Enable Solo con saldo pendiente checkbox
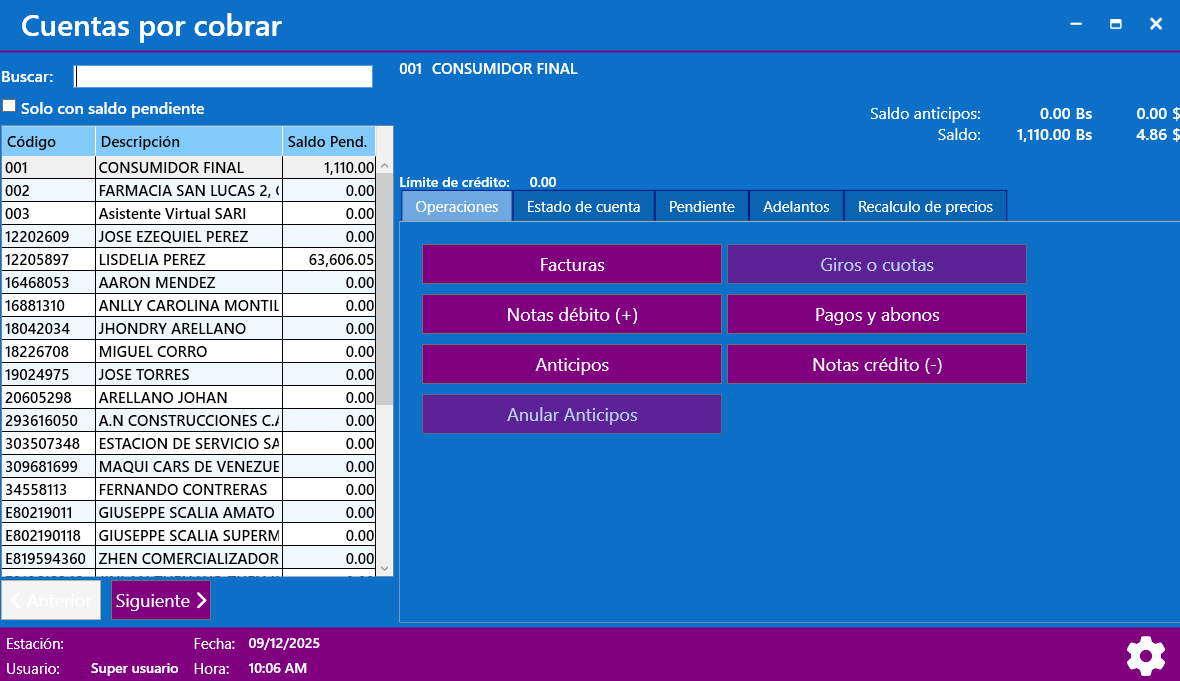This screenshot has height=681, width=1180. [x=9, y=107]
